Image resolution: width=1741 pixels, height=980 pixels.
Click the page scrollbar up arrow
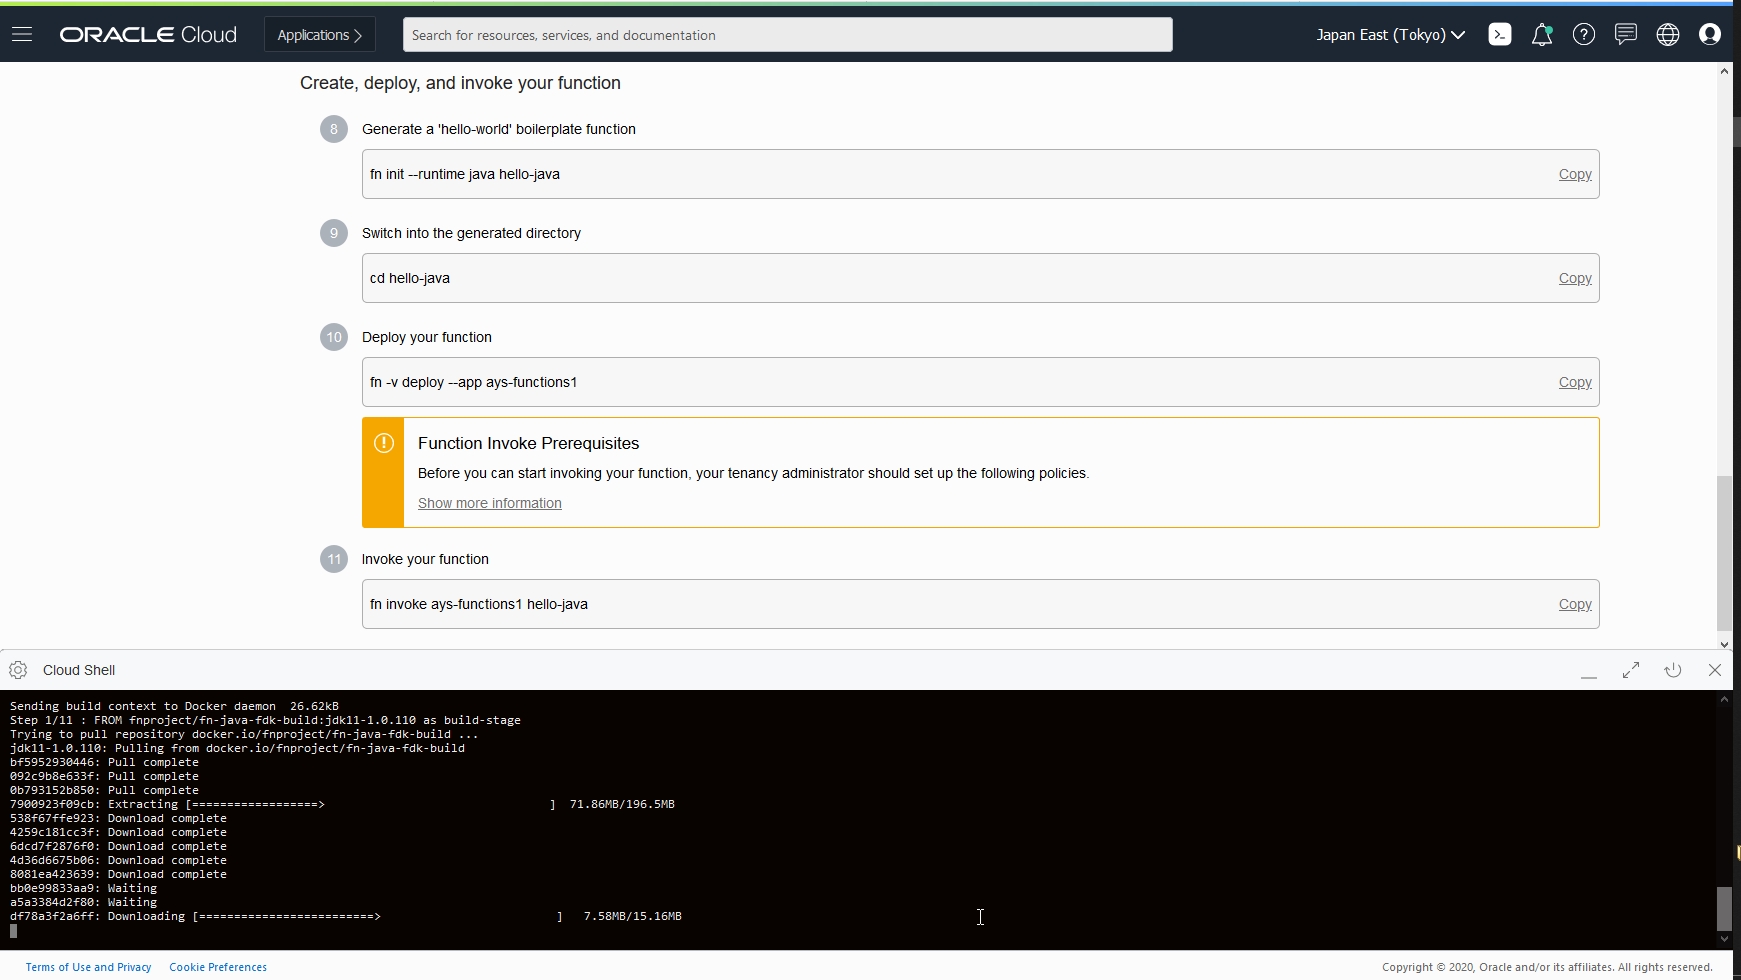pos(1724,71)
